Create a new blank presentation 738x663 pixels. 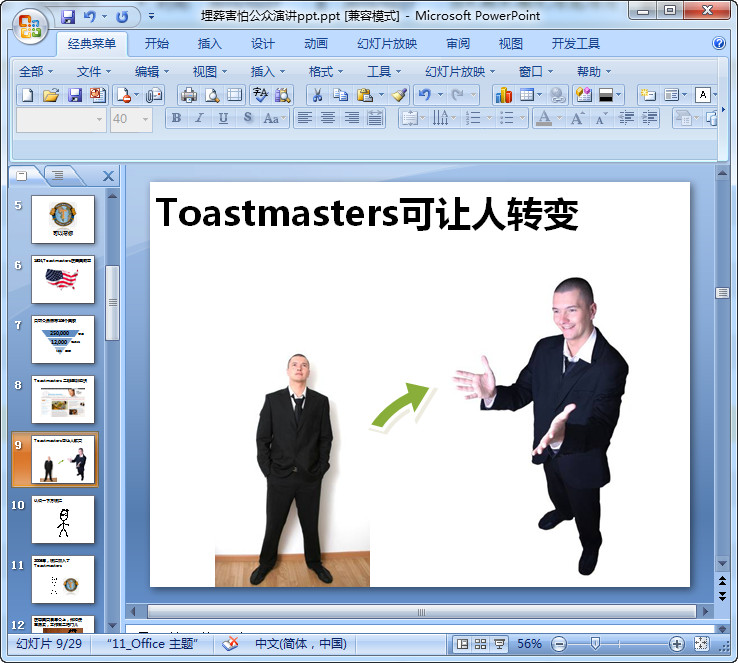(28, 95)
